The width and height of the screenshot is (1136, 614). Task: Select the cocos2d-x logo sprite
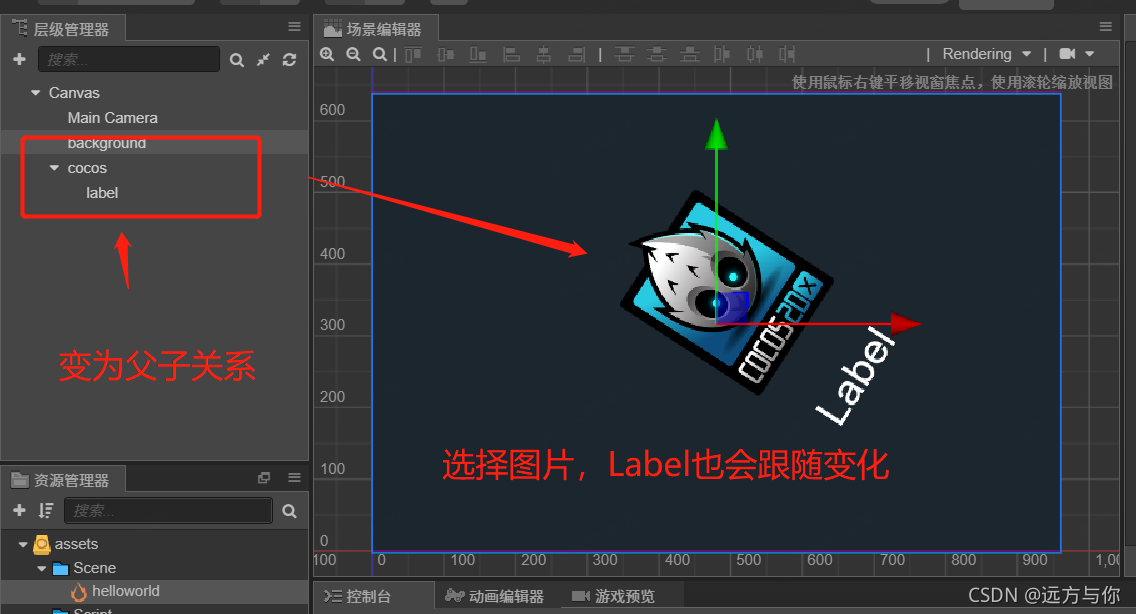[726, 293]
